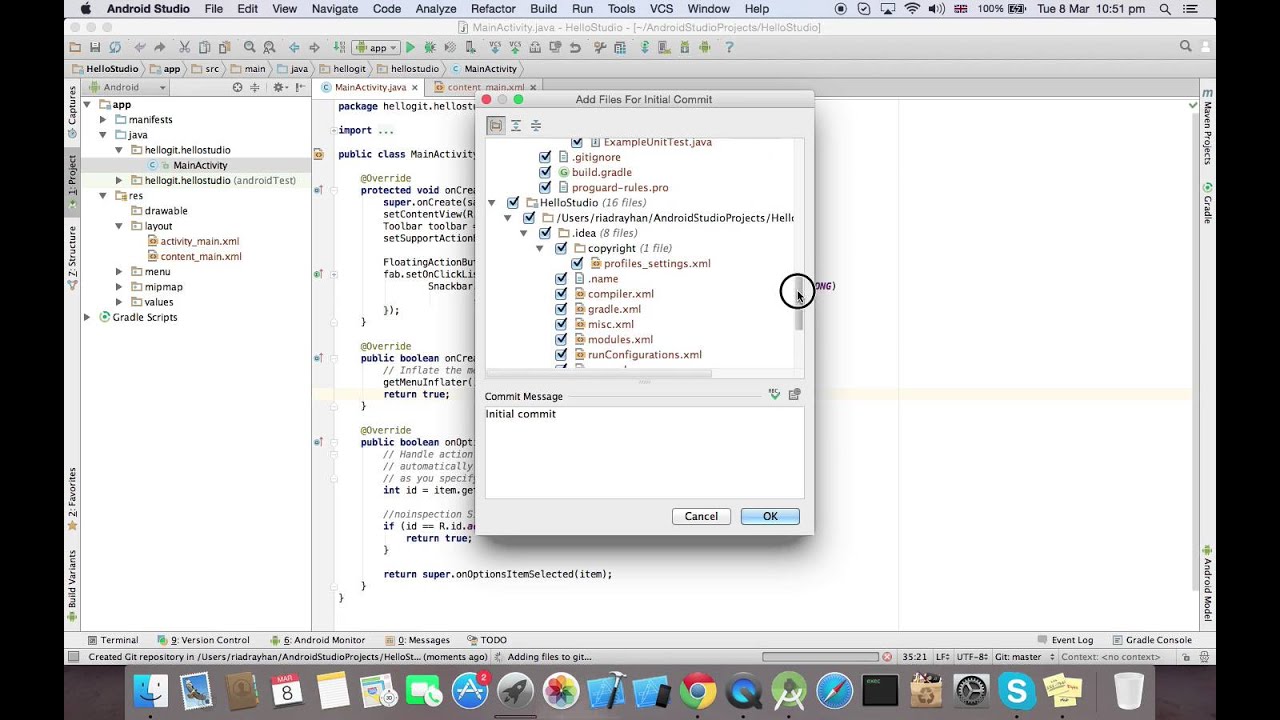Viewport: 1280px width, 720px height.
Task: Uncheck the misc.xml checkbox
Action: (x=561, y=324)
